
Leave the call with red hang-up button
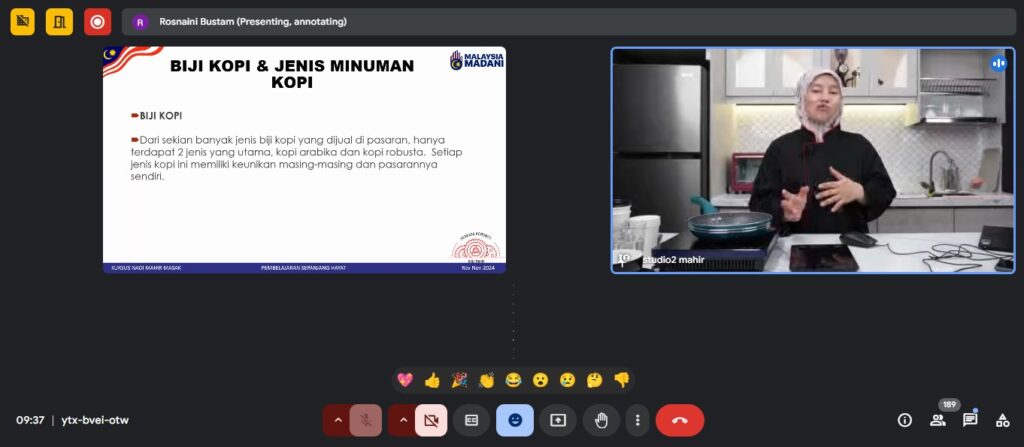680,421
